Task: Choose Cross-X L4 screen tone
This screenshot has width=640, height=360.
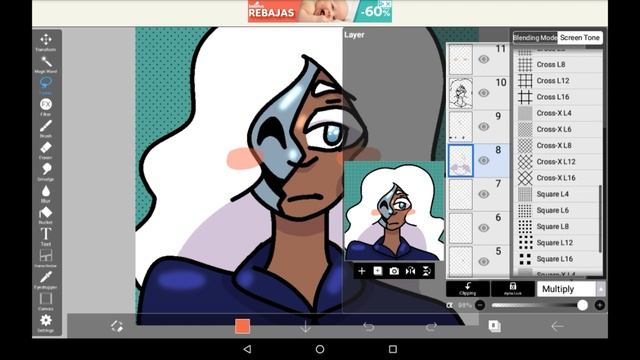Action: 558,113
